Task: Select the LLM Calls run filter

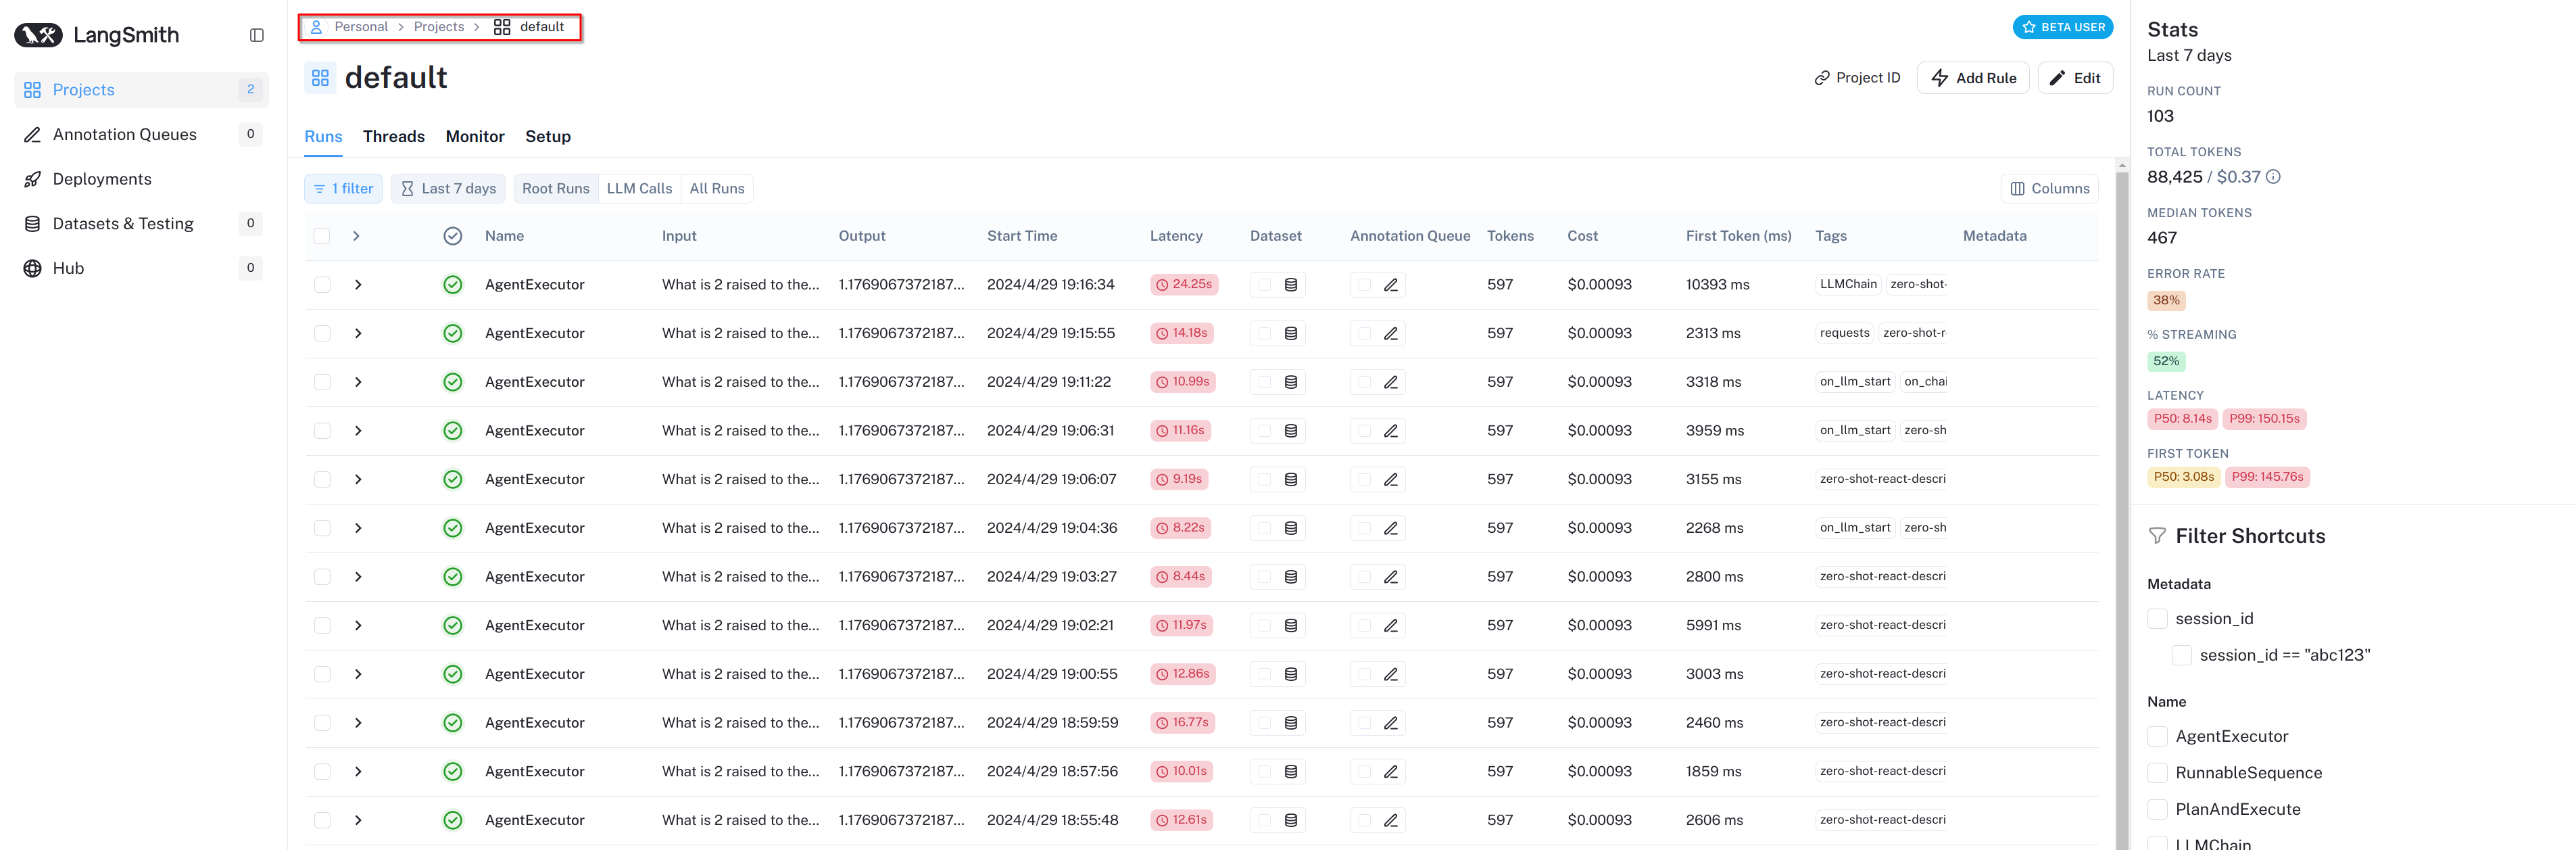Action: point(639,189)
